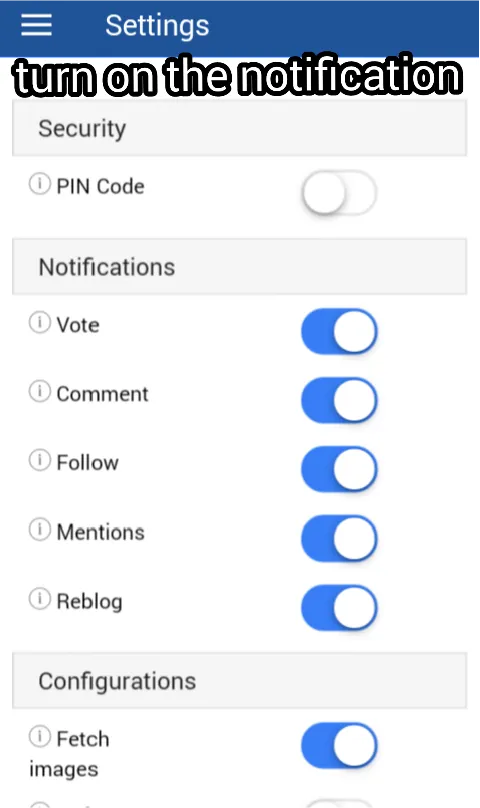Select the Configurations section header
The image size is (480, 808).
coord(240,681)
